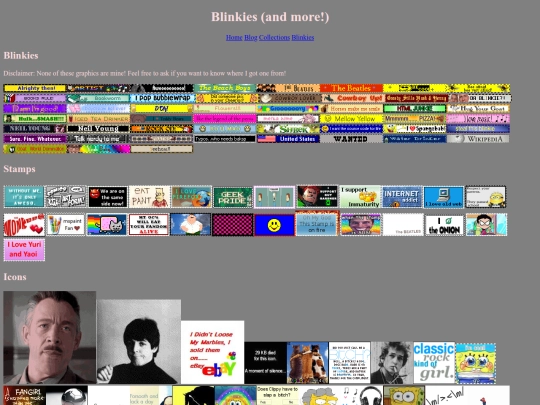Image resolution: width=540 pixels, height=405 pixels.
Task: Select the 'I love the Onion' stamp
Action: point(444,225)
